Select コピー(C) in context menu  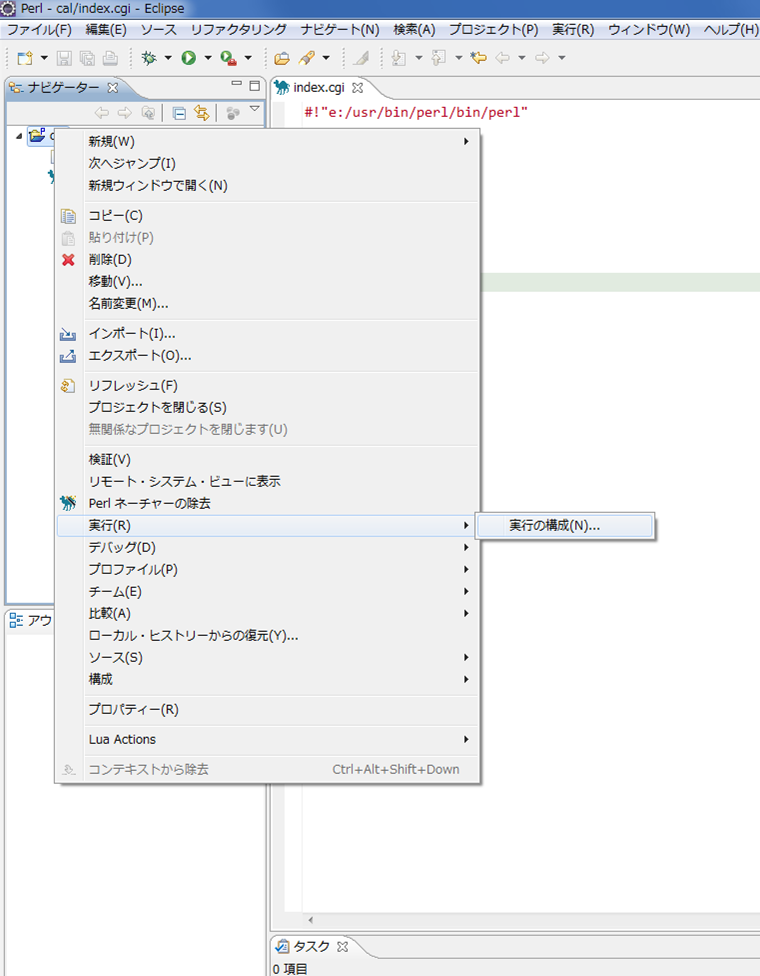(x=268, y=216)
